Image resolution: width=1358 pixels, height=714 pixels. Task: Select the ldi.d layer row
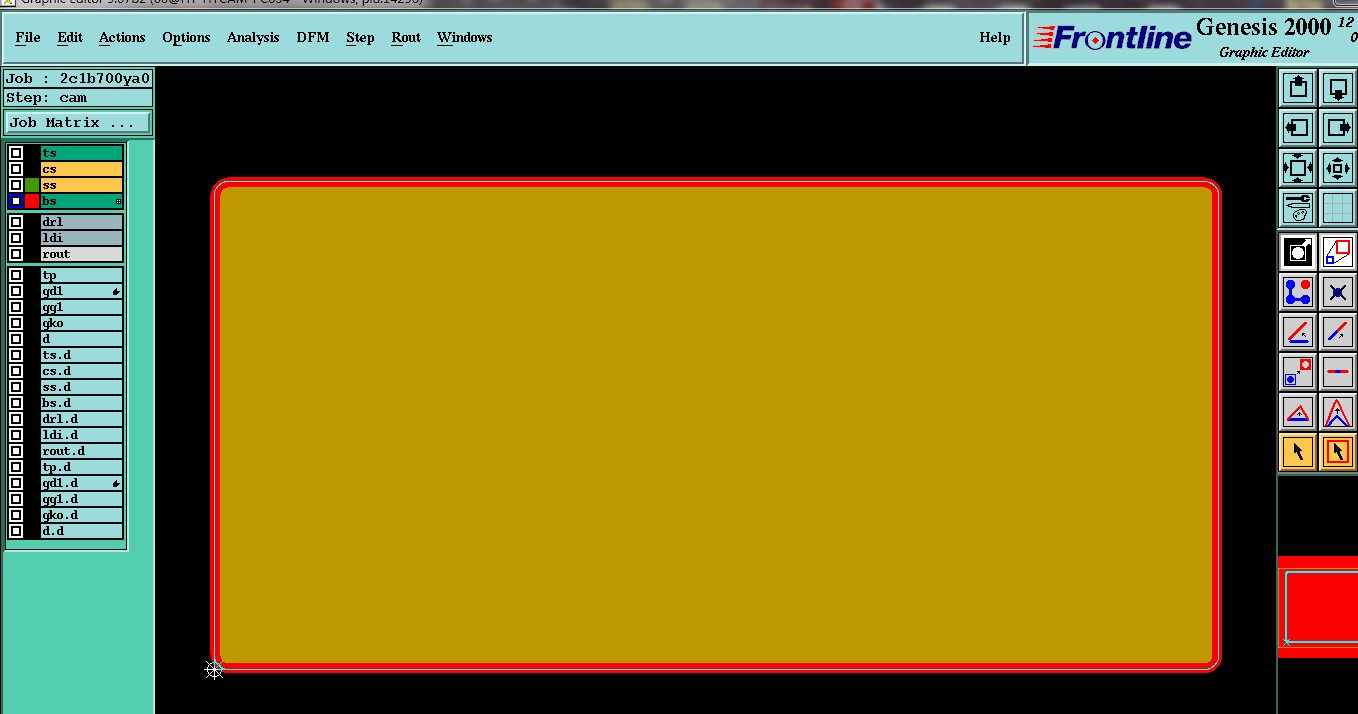[82, 435]
